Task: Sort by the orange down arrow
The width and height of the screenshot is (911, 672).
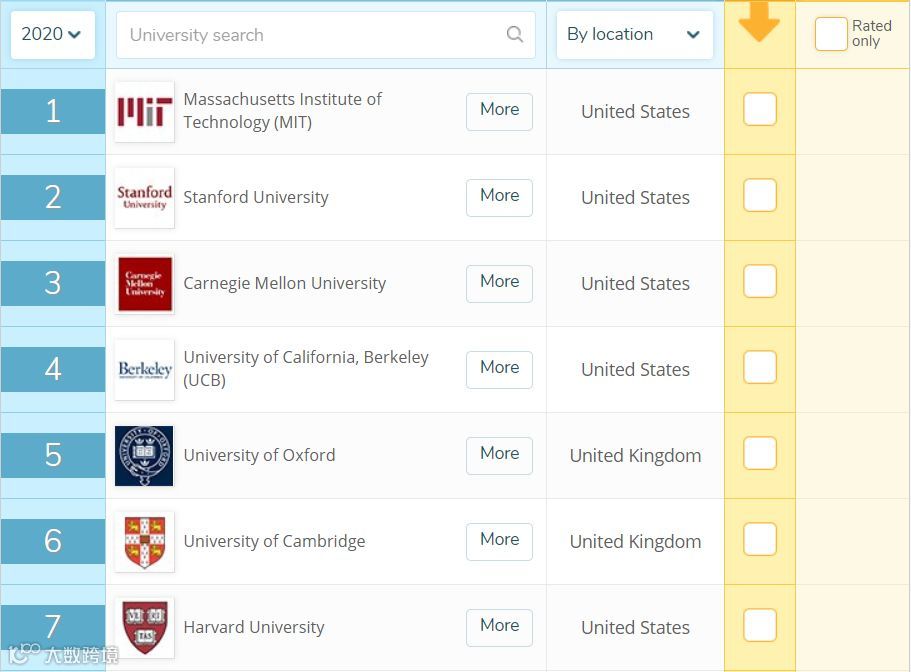Action: 759,22
